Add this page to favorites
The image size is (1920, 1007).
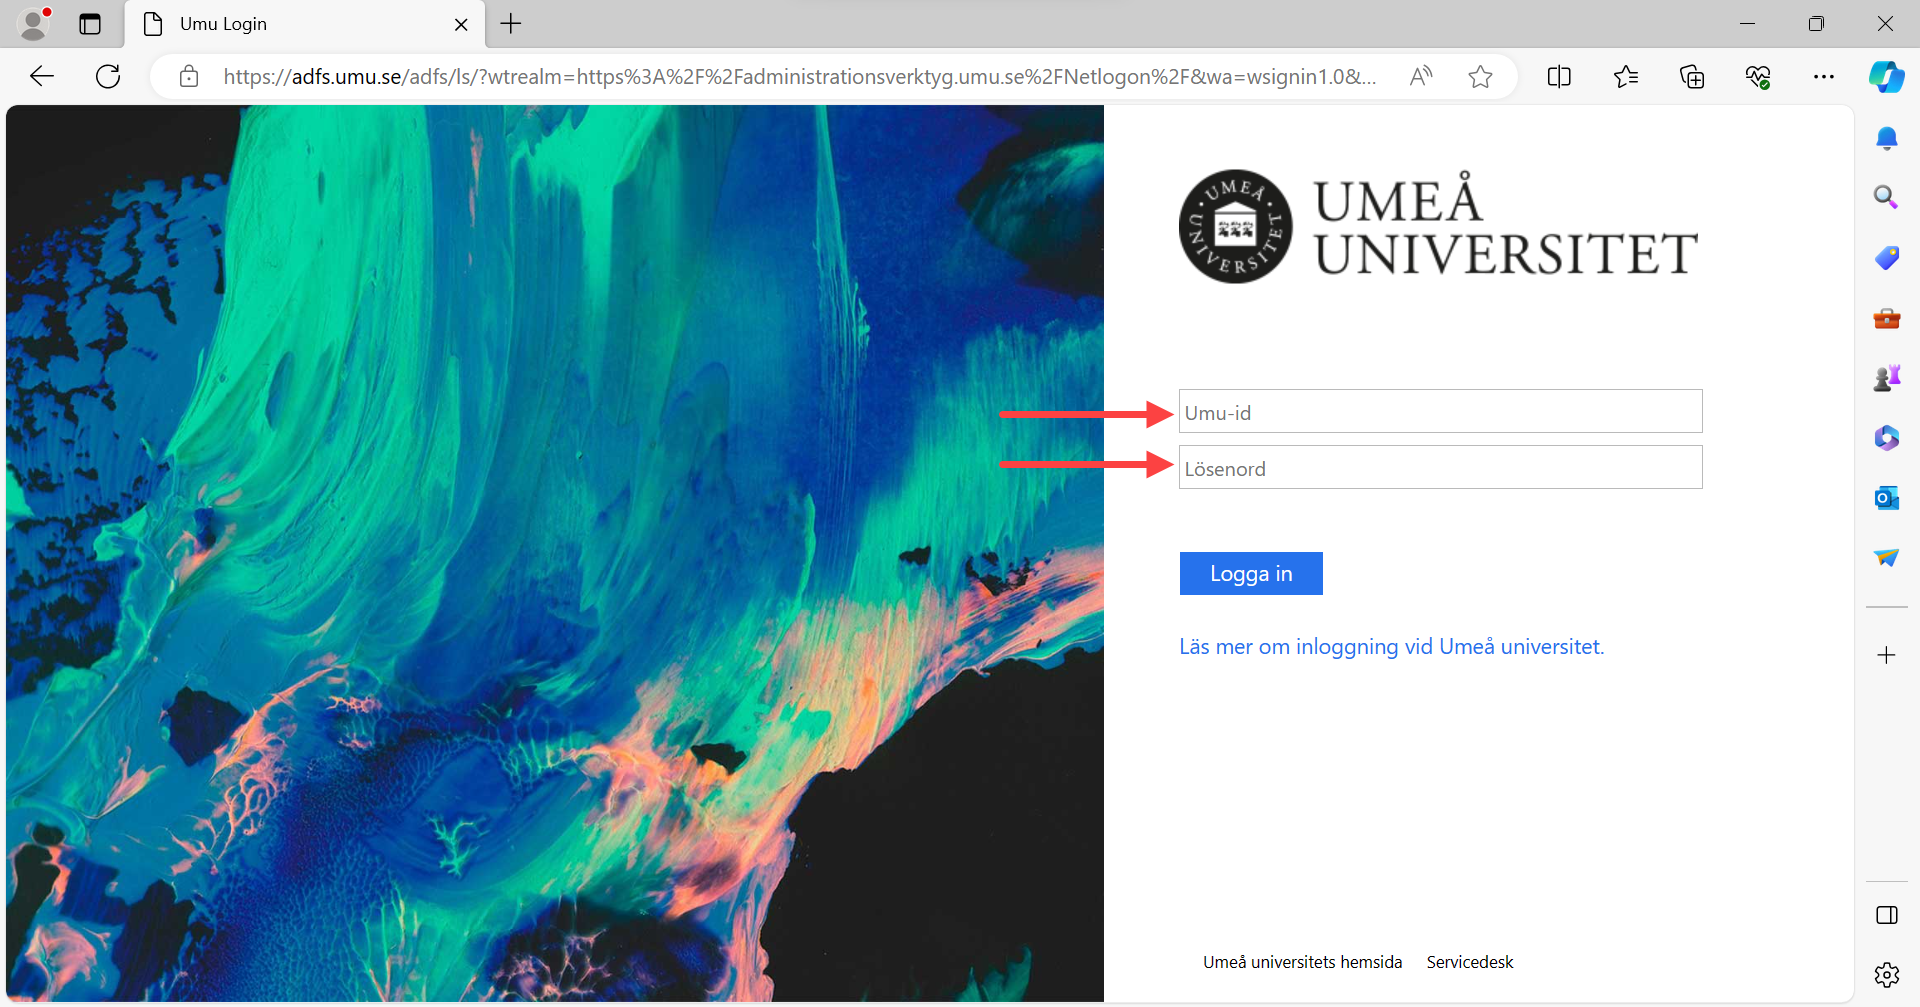click(x=1481, y=76)
